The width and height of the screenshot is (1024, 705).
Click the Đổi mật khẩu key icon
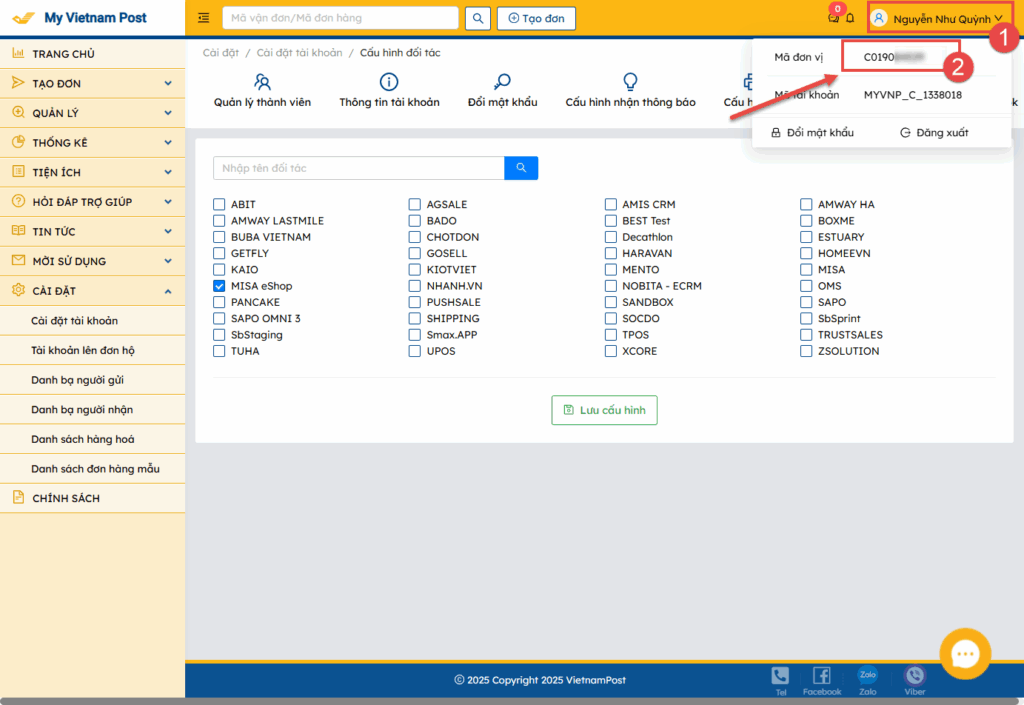click(x=502, y=82)
